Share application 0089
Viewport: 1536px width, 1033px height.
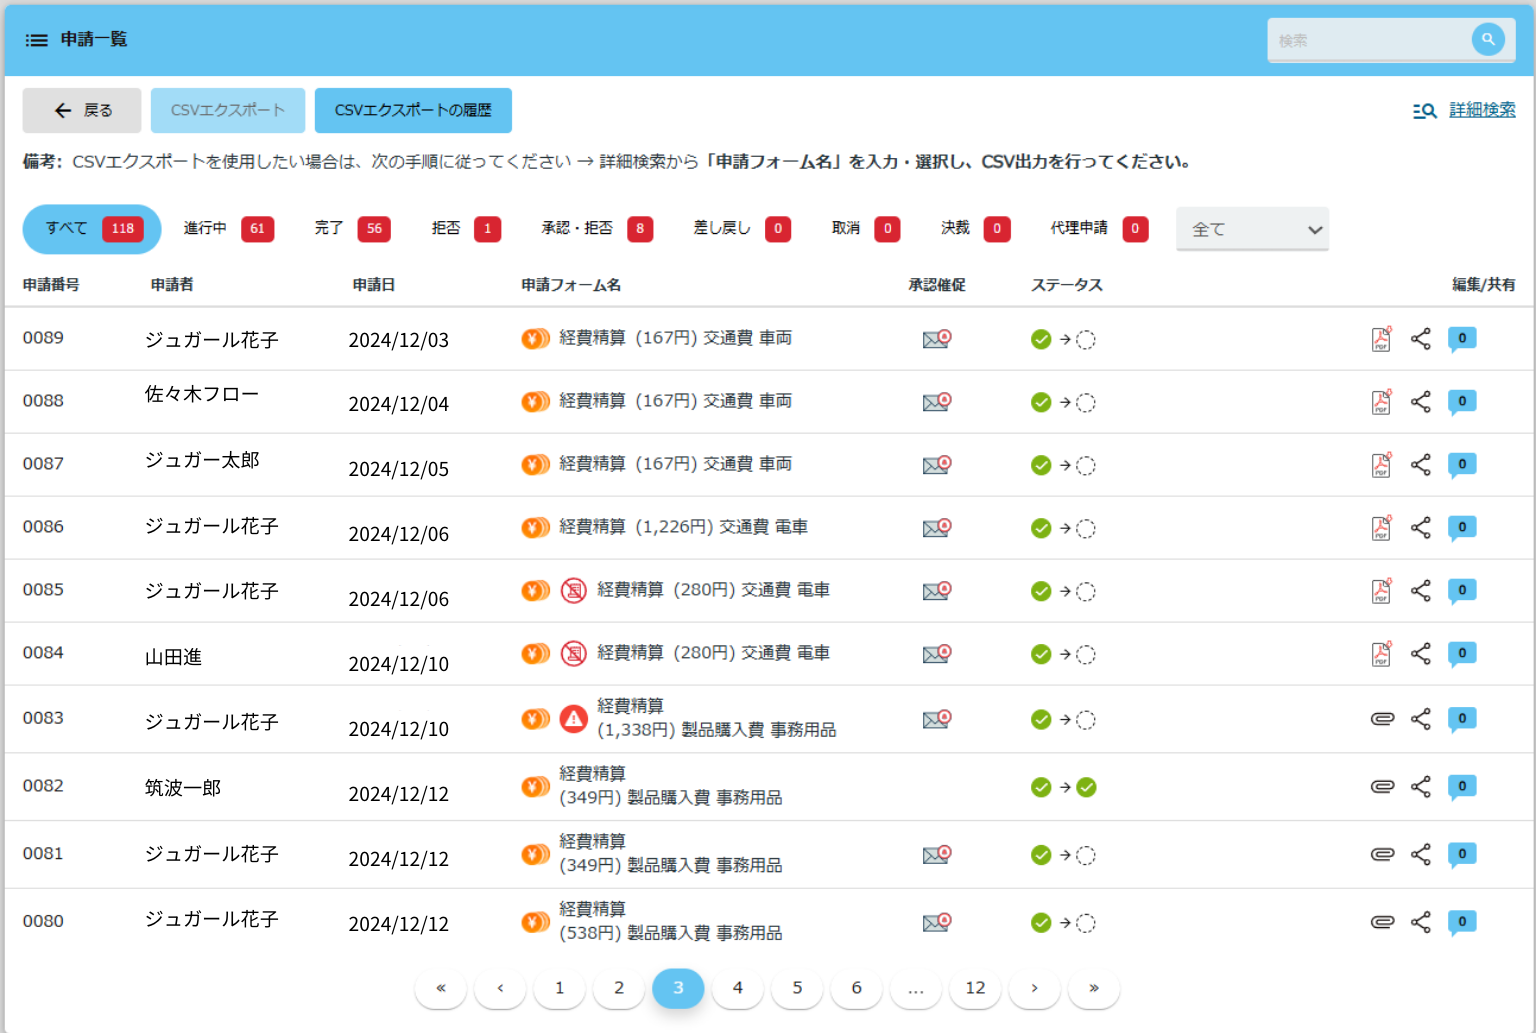[1421, 339]
